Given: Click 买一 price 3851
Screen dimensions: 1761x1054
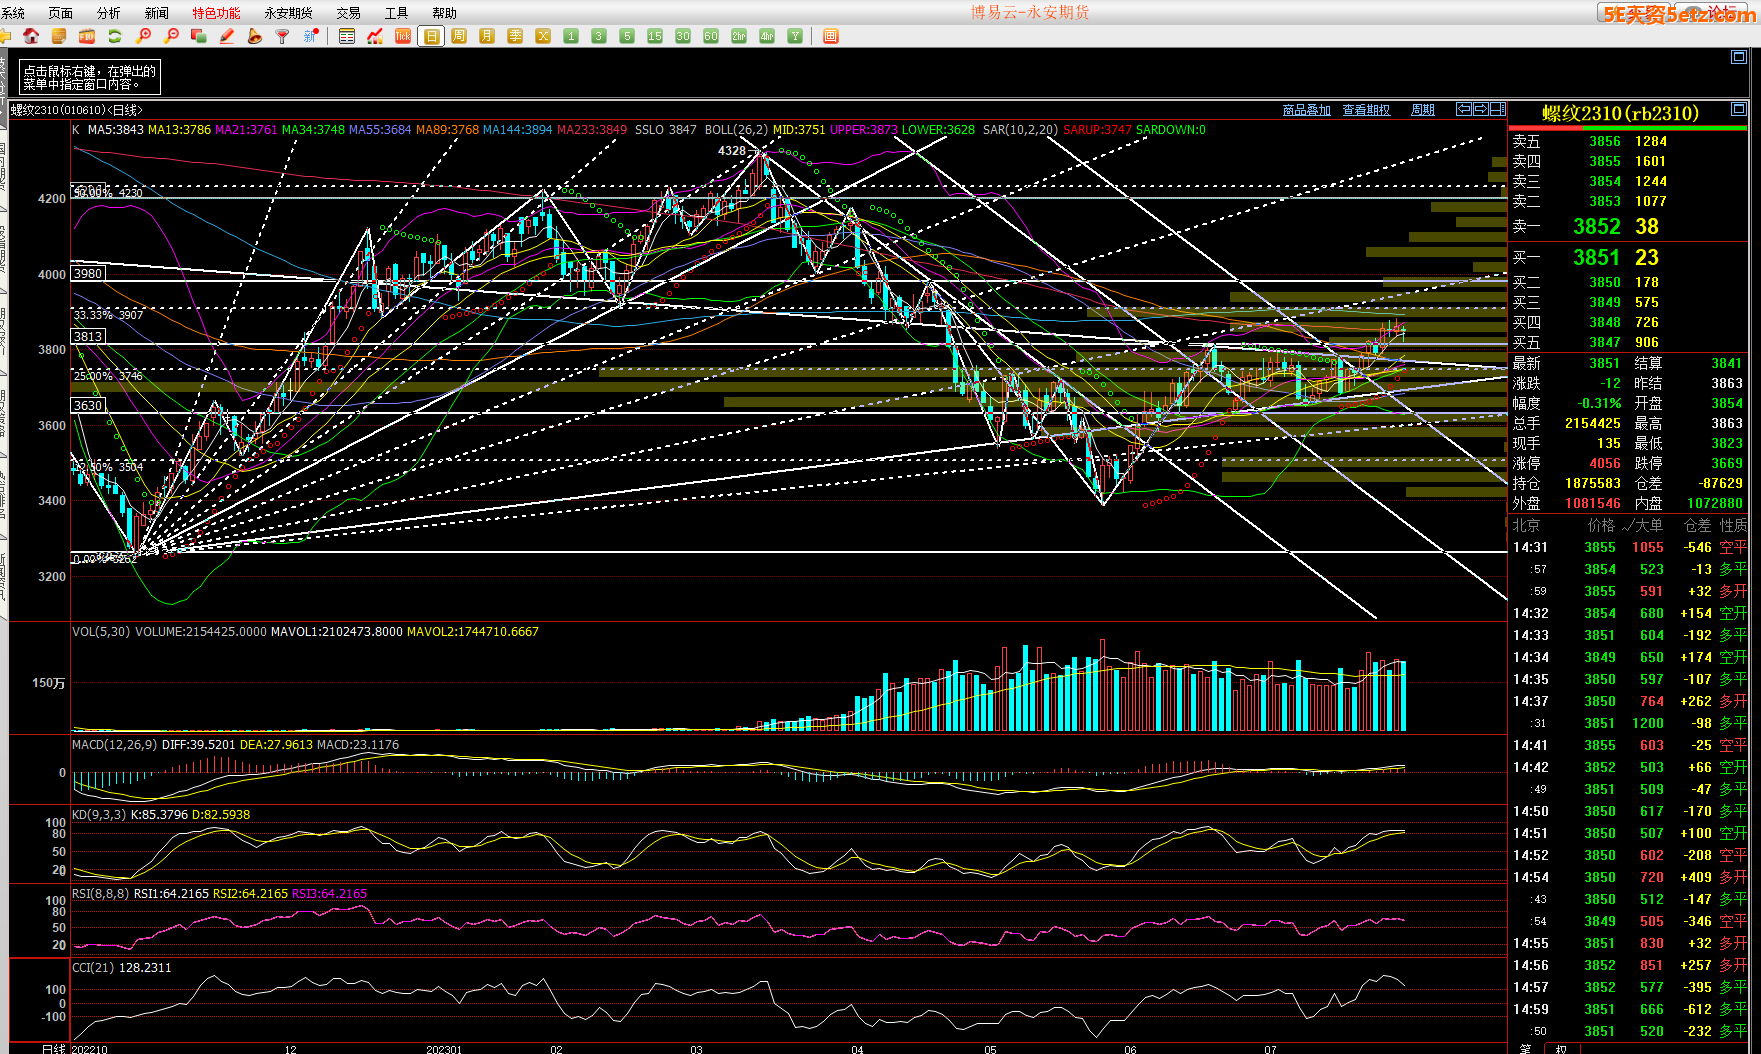Looking at the screenshot, I should [x=1596, y=257].
